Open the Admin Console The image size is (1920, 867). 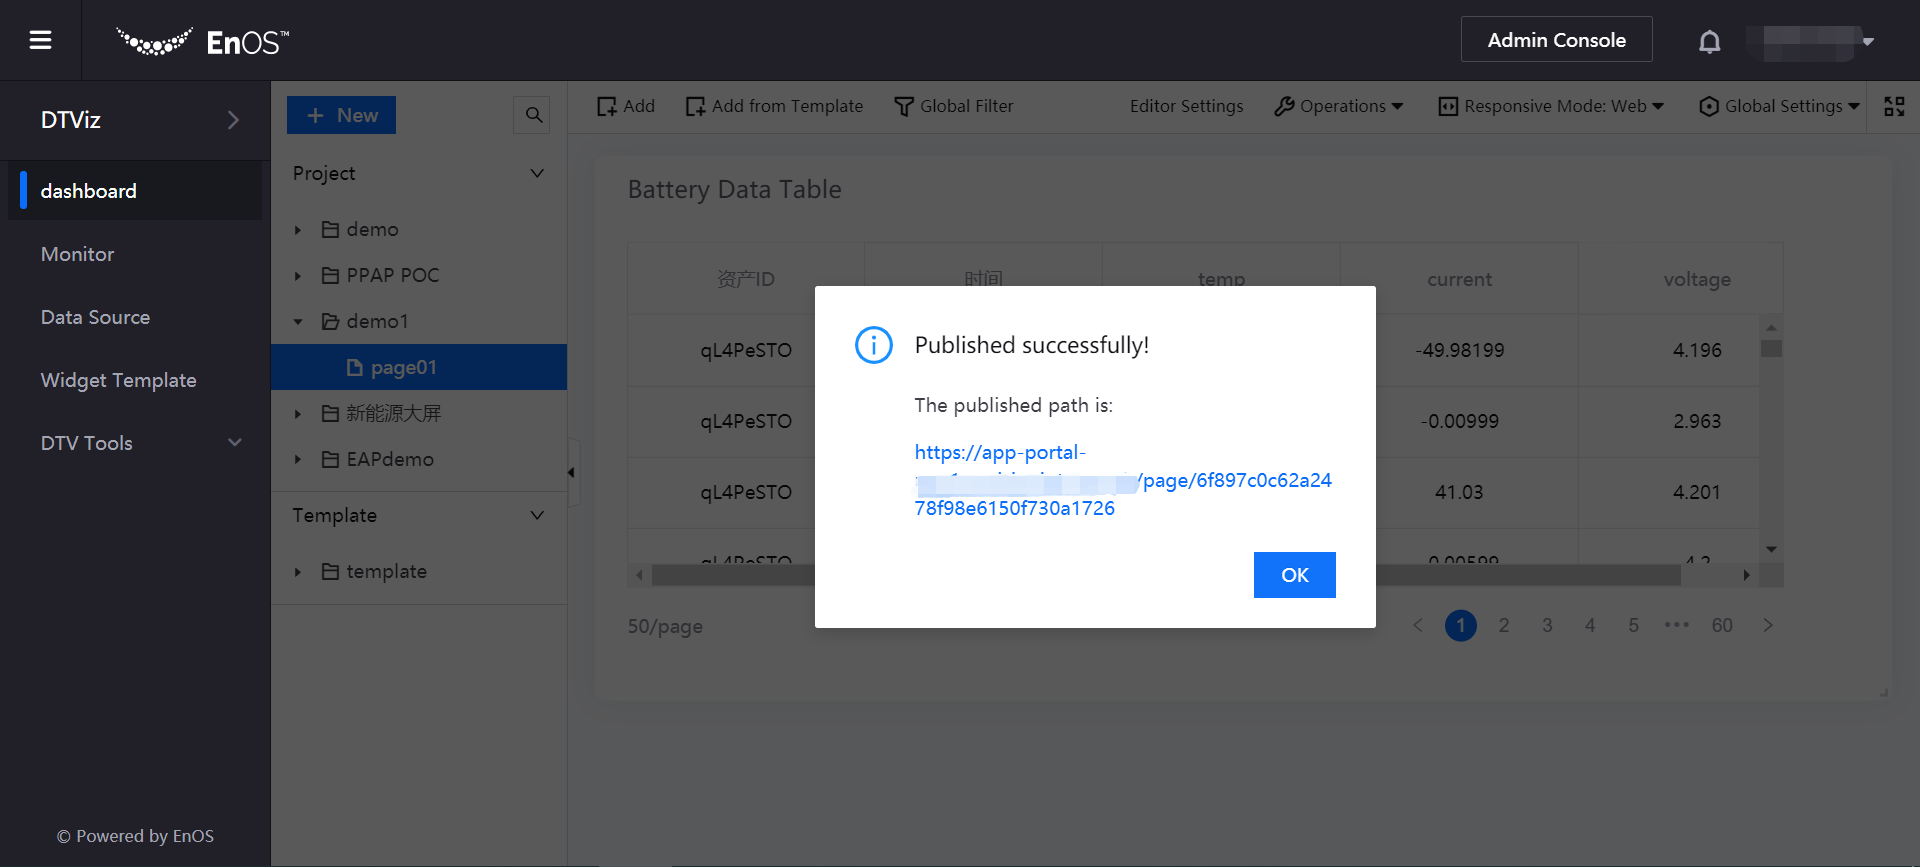point(1556,40)
